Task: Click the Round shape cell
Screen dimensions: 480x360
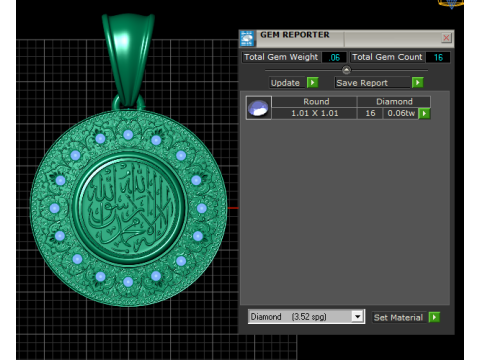Action: pos(316,102)
